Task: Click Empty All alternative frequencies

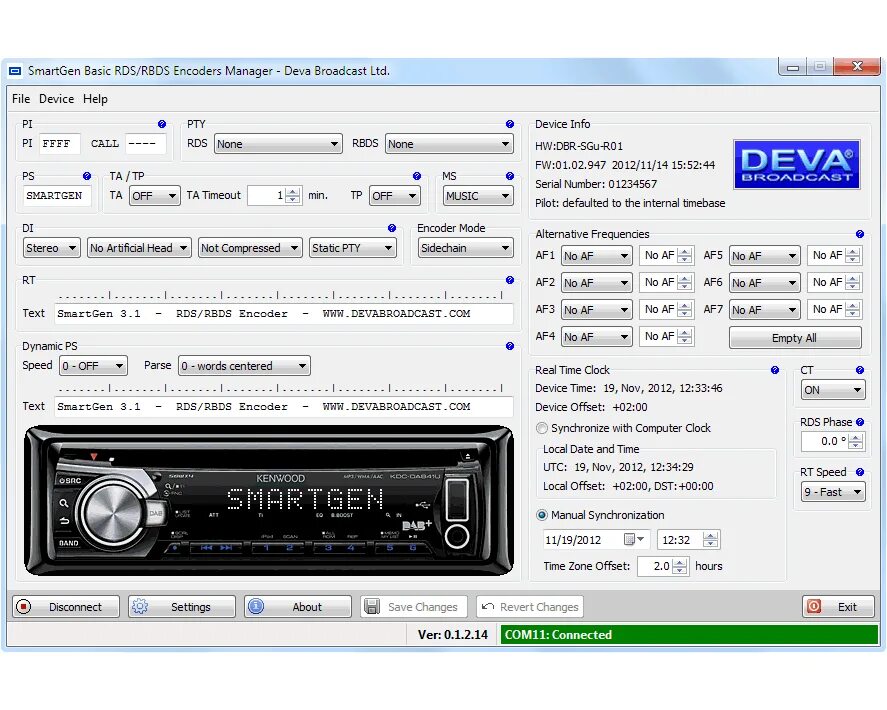Action: point(795,338)
